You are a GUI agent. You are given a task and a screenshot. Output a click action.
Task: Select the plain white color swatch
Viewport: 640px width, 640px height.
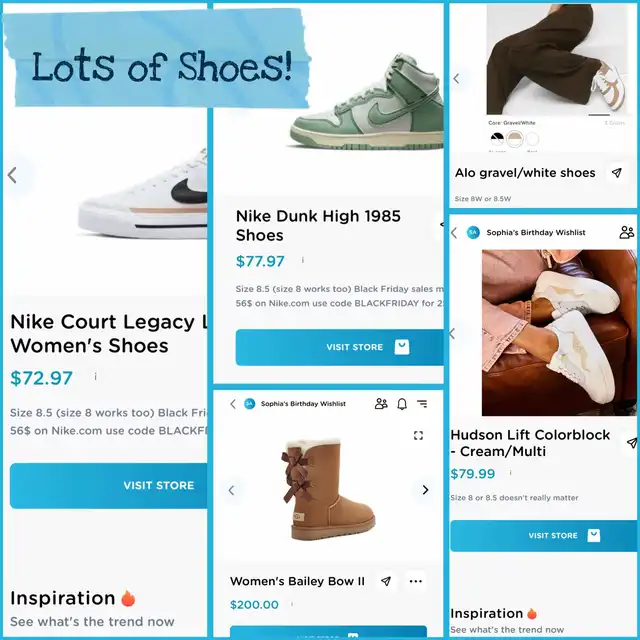[532, 139]
